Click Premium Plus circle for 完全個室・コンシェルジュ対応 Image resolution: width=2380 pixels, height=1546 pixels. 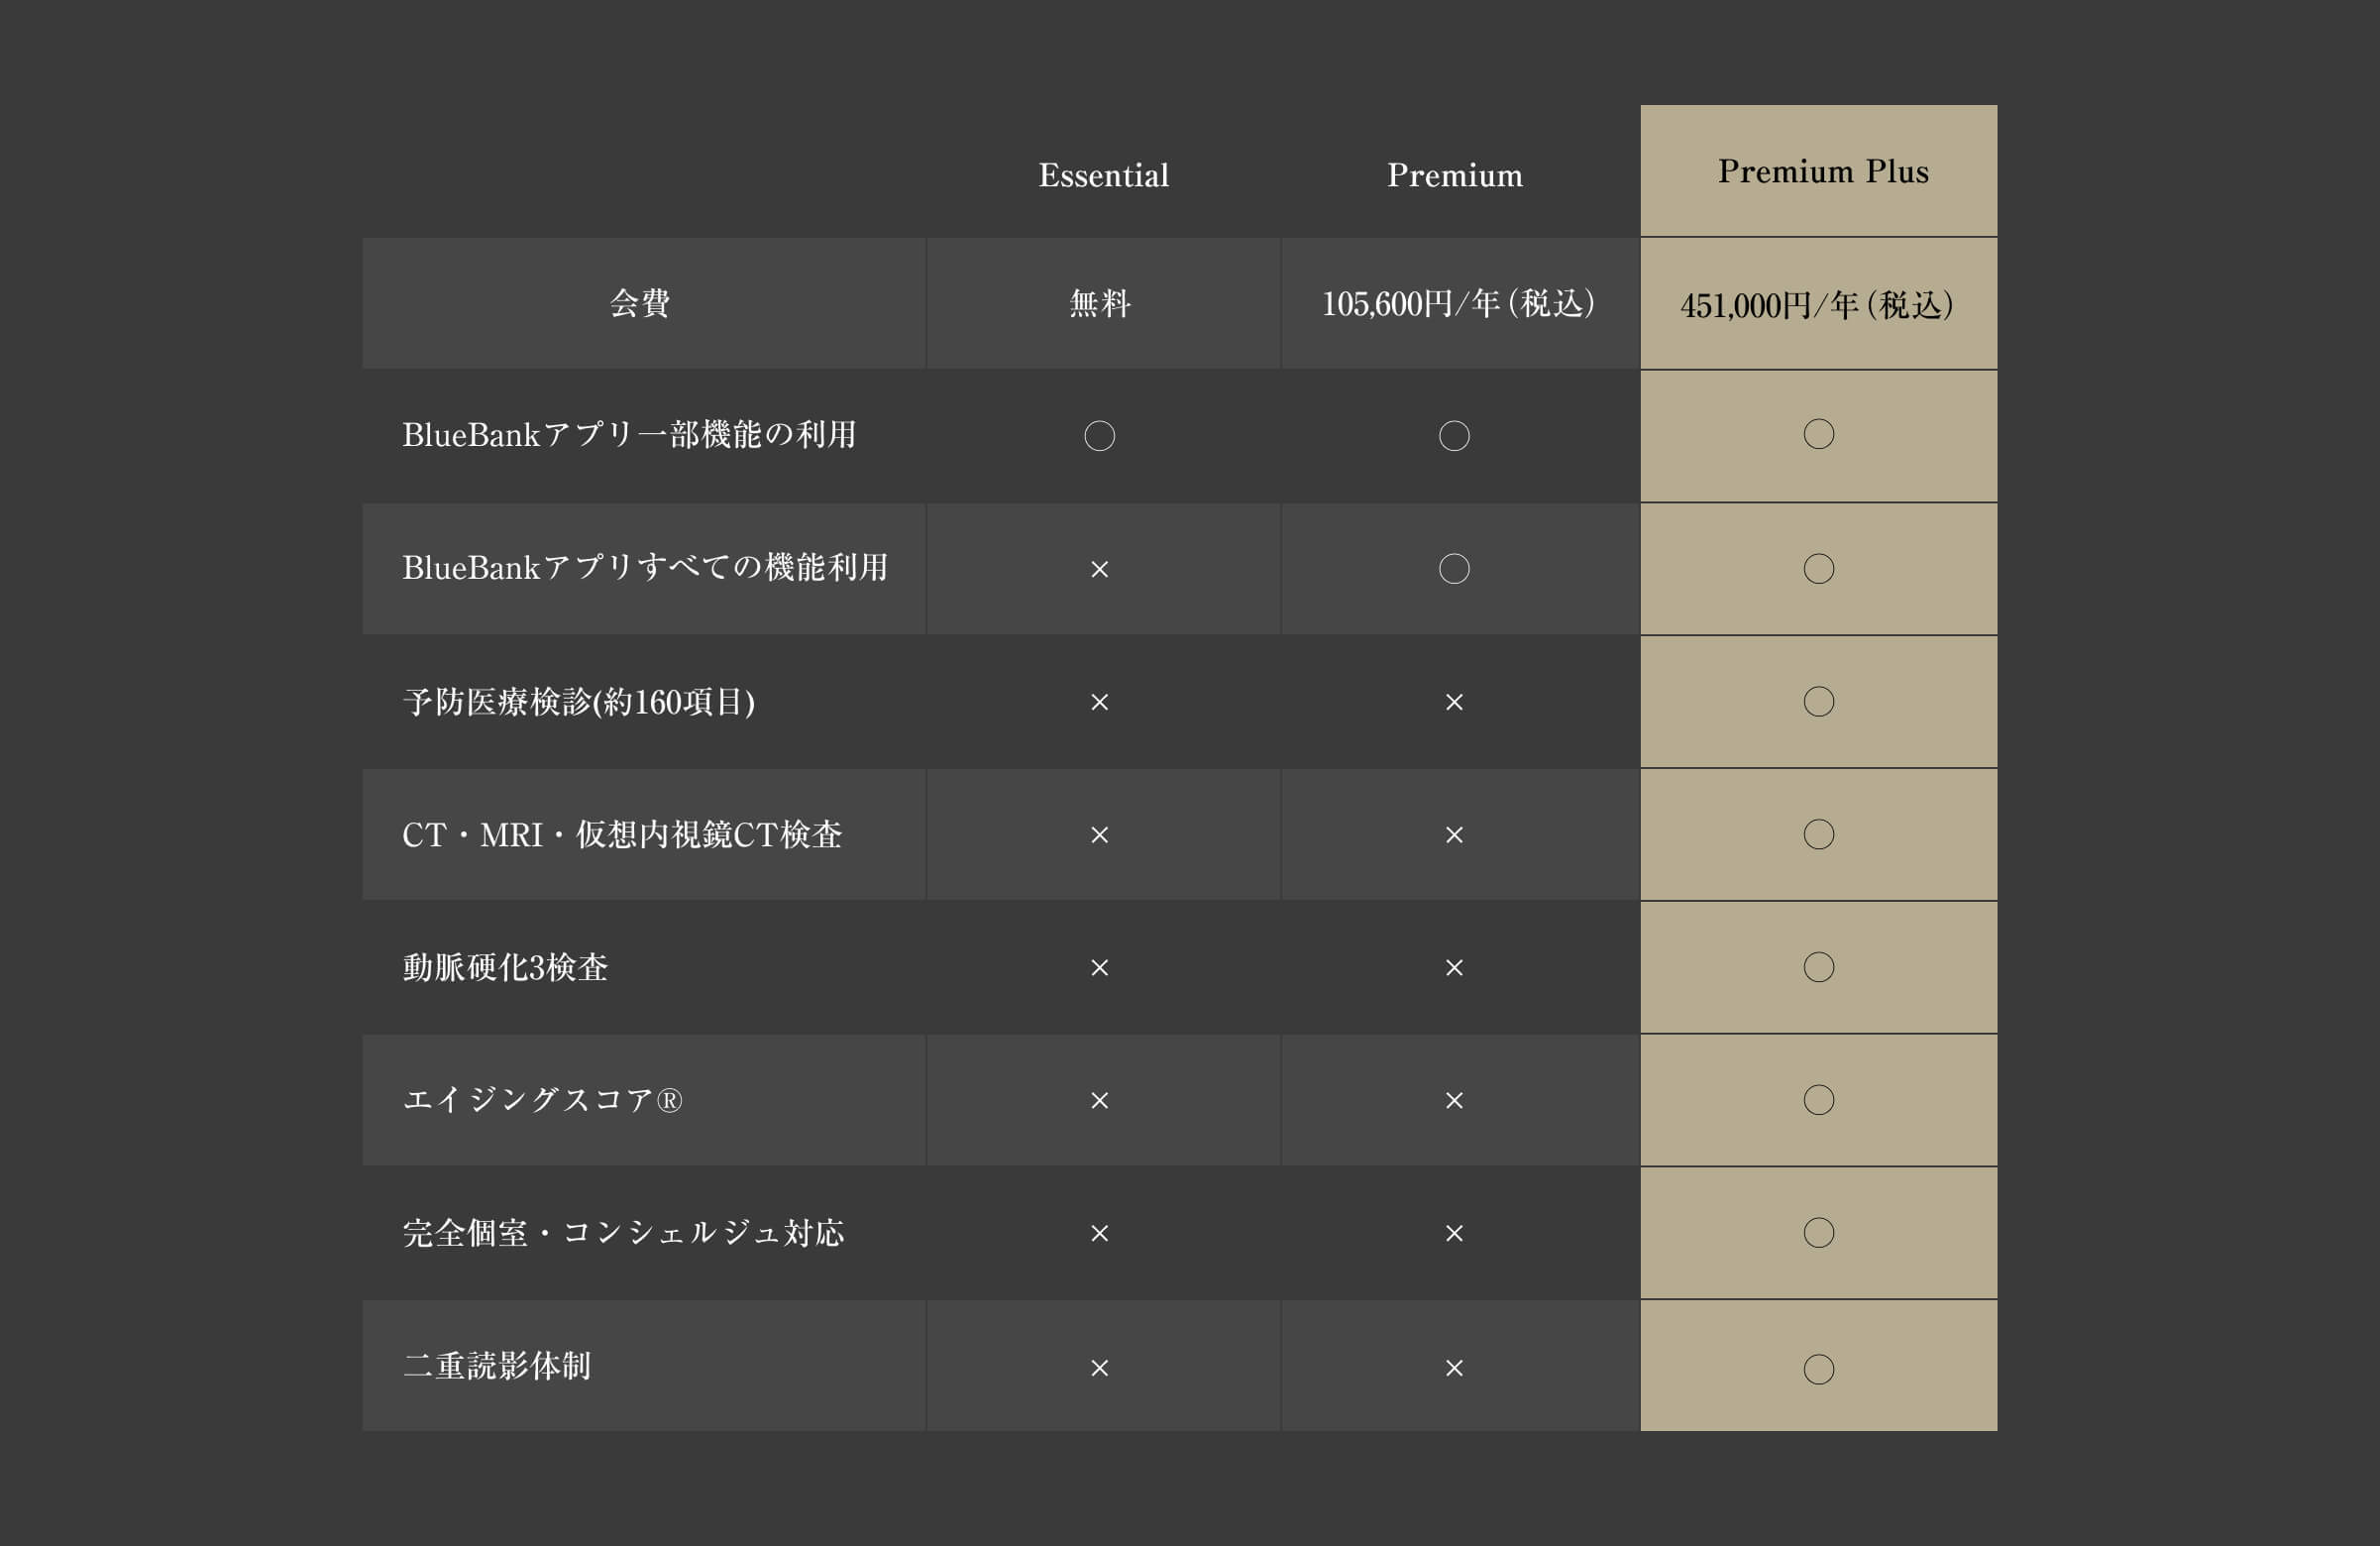point(1818,1233)
